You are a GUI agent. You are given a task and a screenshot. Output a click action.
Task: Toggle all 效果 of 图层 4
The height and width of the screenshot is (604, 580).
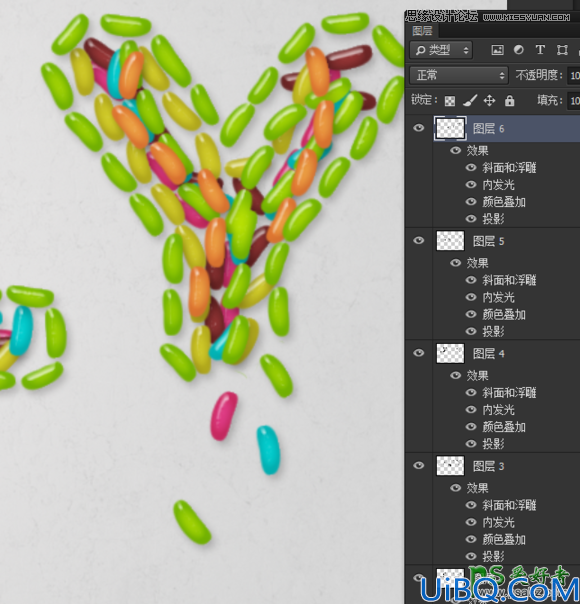click(456, 375)
